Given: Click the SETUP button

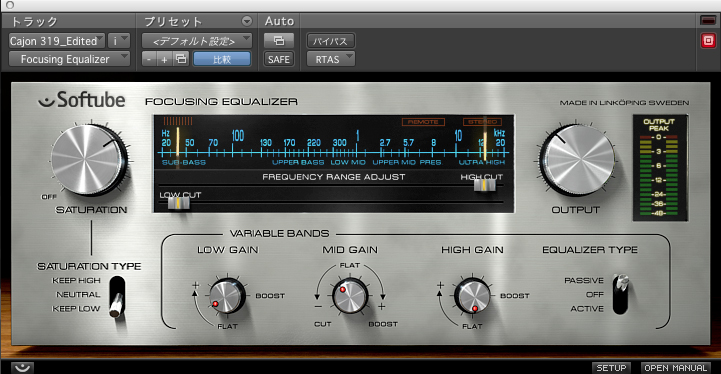Looking at the screenshot, I should coord(611,368).
